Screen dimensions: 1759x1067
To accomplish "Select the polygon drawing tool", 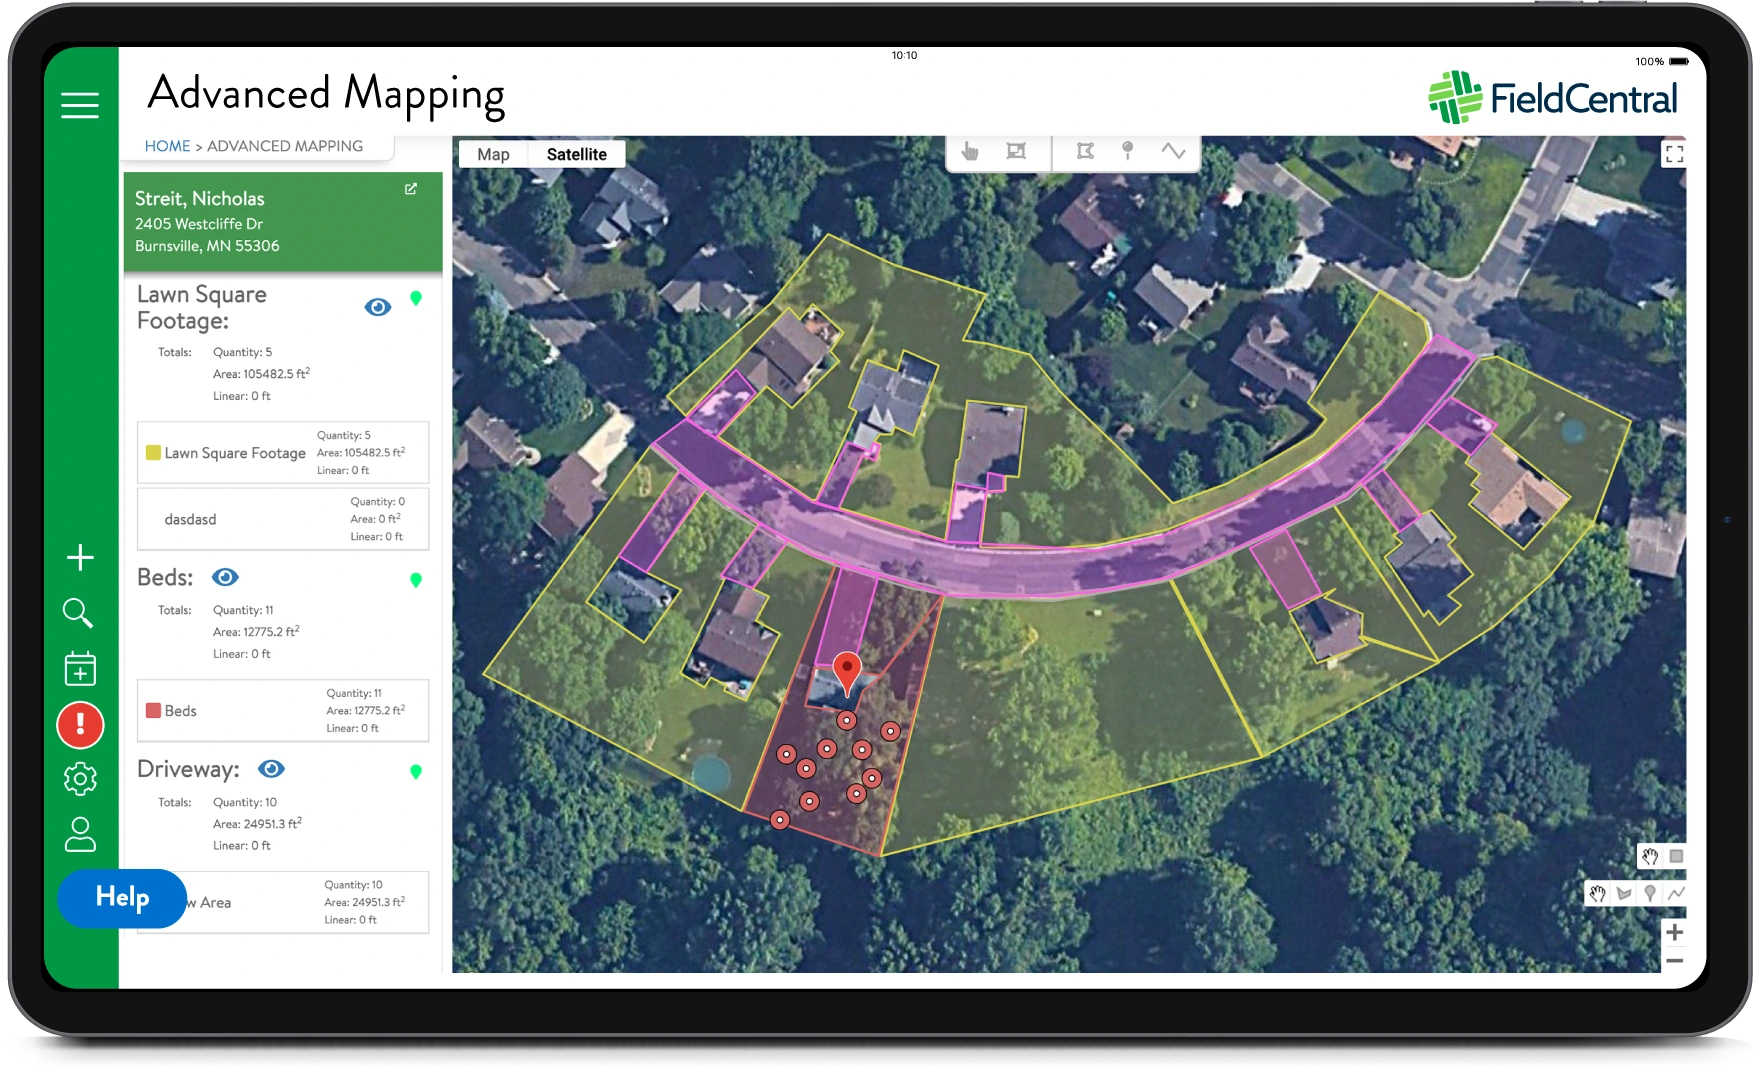I will (1085, 152).
